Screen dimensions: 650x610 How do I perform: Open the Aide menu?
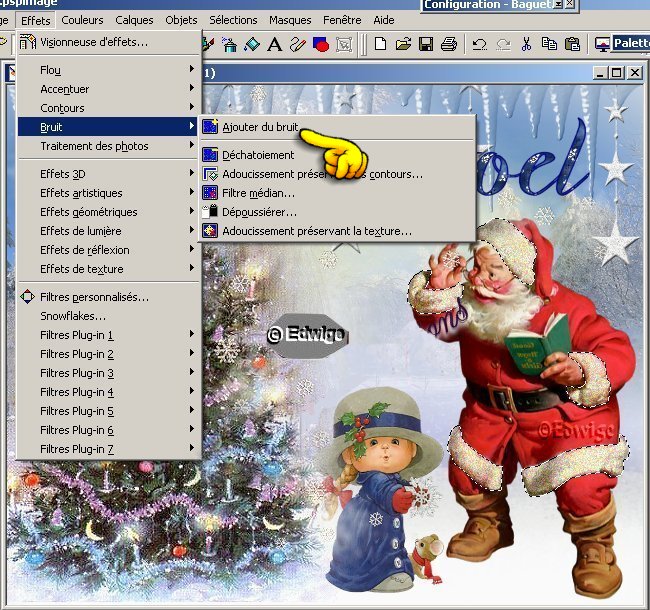coord(383,20)
